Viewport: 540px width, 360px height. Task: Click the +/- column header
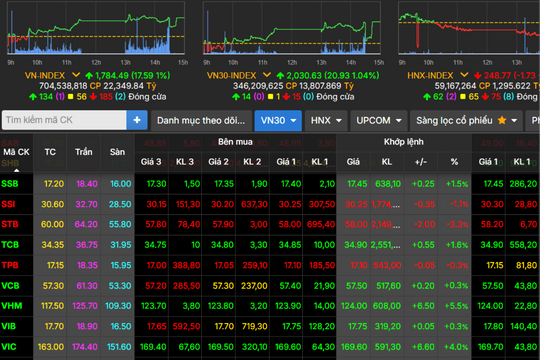[420, 162]
